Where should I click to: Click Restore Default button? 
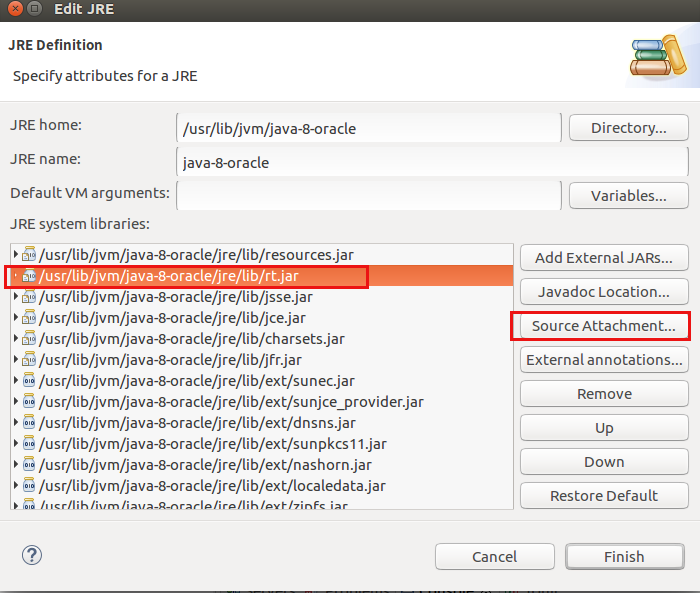pos(604,496)
